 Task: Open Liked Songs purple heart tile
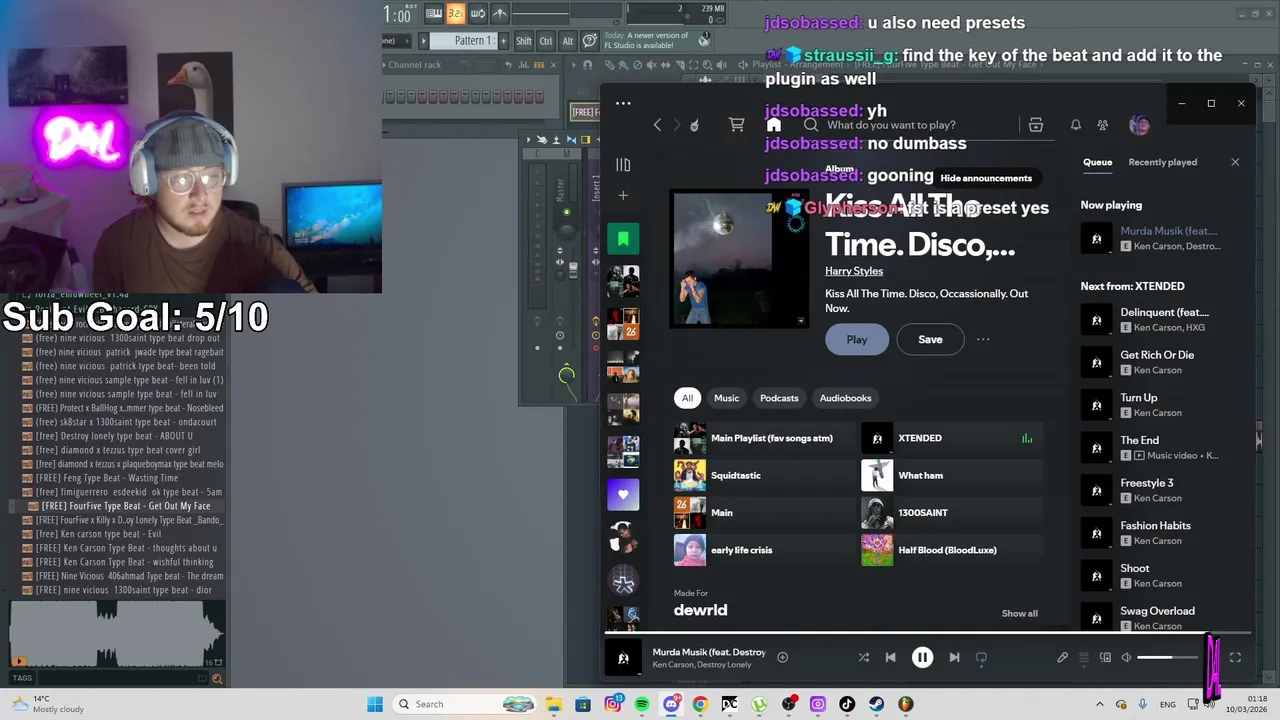pyautogui.click(x=623, y=494)
